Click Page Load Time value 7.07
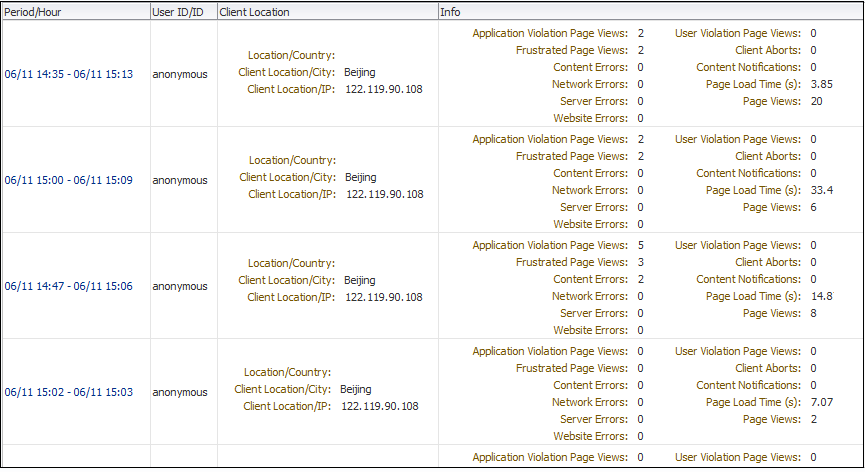 point(821,402)
